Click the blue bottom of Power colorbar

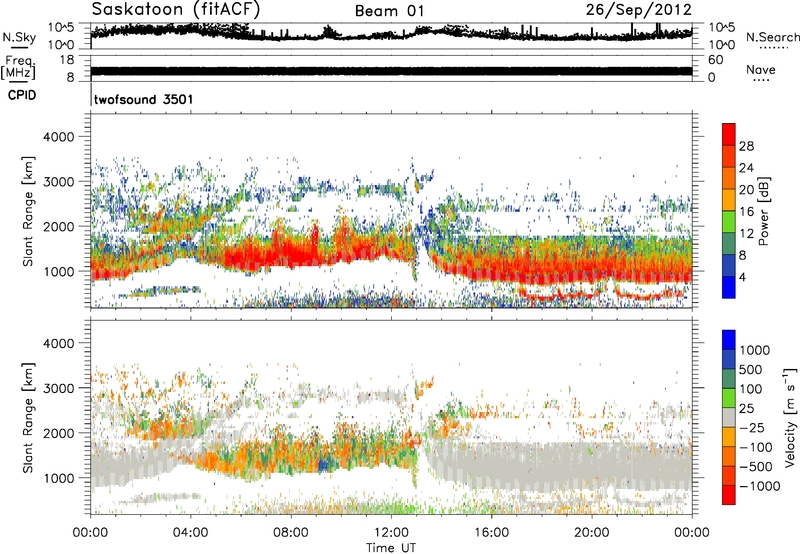729,287
